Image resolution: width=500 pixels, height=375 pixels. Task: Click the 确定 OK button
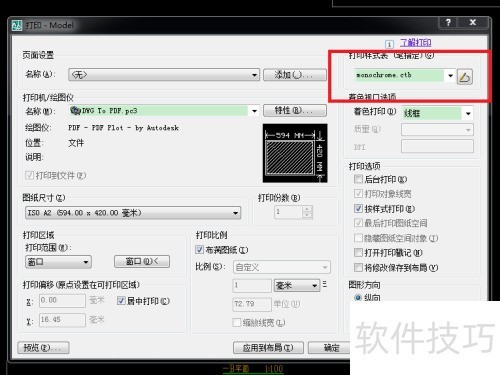pyautogui.click(x=329, y=348)
